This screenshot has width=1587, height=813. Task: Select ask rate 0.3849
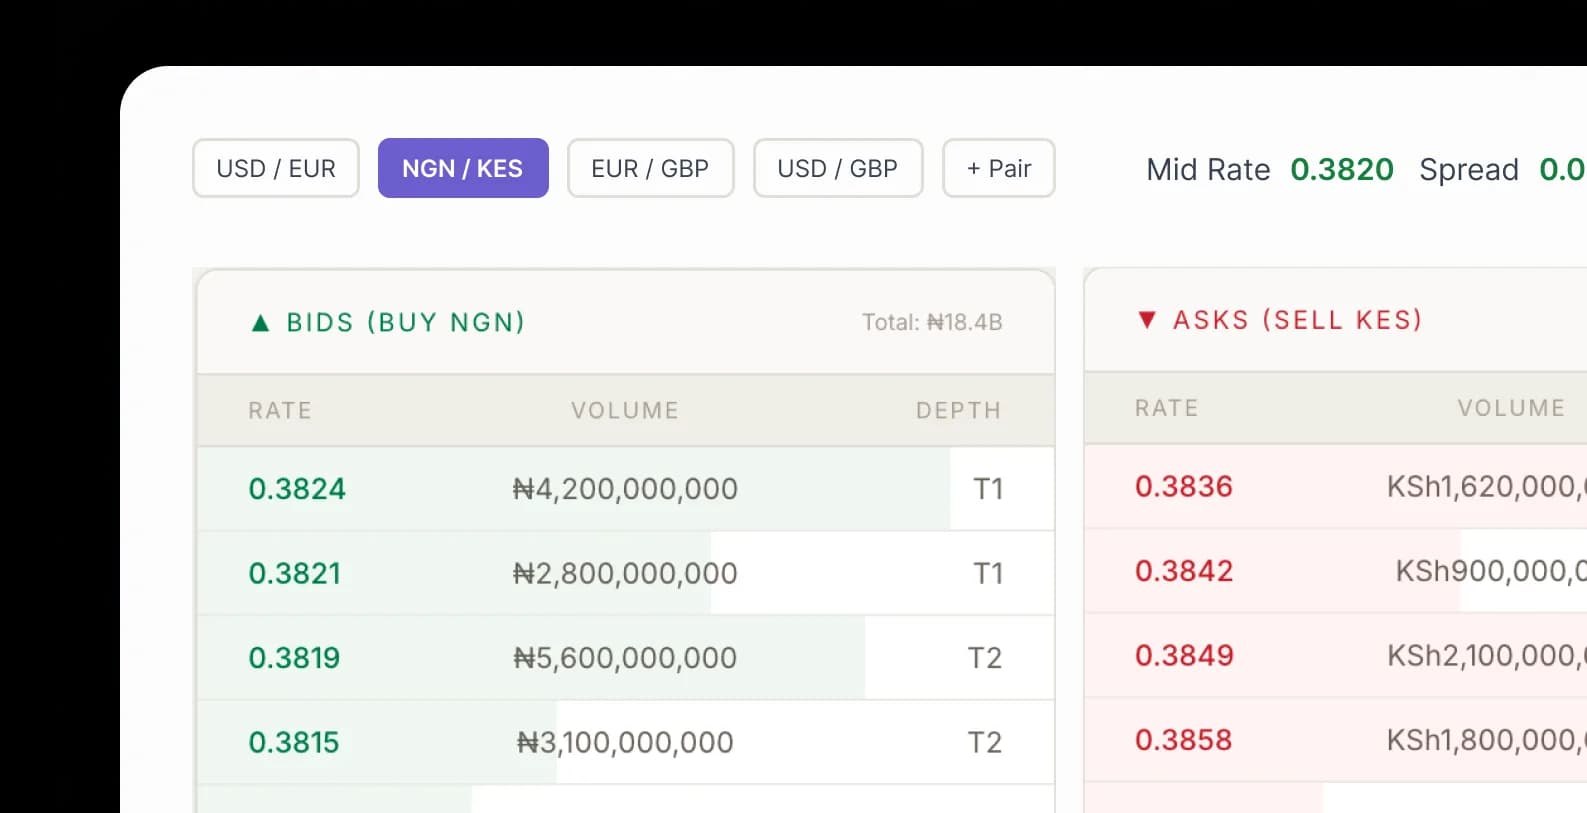[1184, 656]
